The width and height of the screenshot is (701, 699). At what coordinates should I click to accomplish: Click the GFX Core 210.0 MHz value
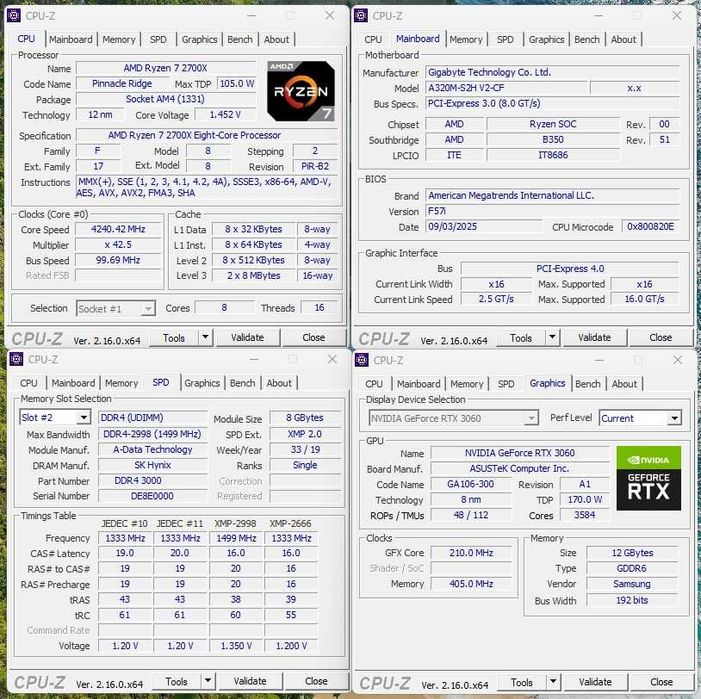click(x=471, y=553)
